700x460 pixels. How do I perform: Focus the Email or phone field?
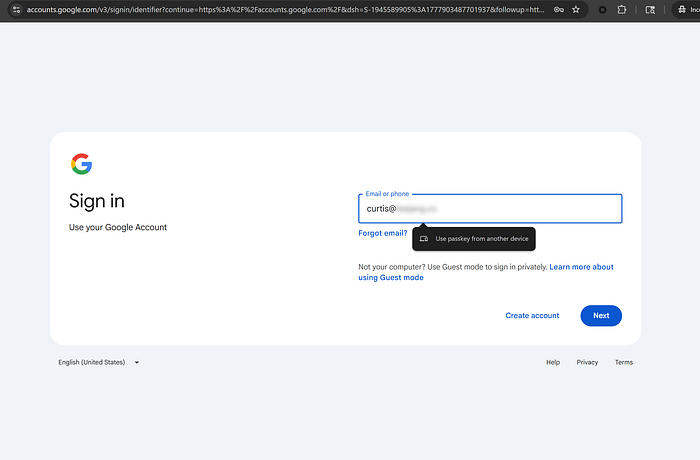point(490,209)
